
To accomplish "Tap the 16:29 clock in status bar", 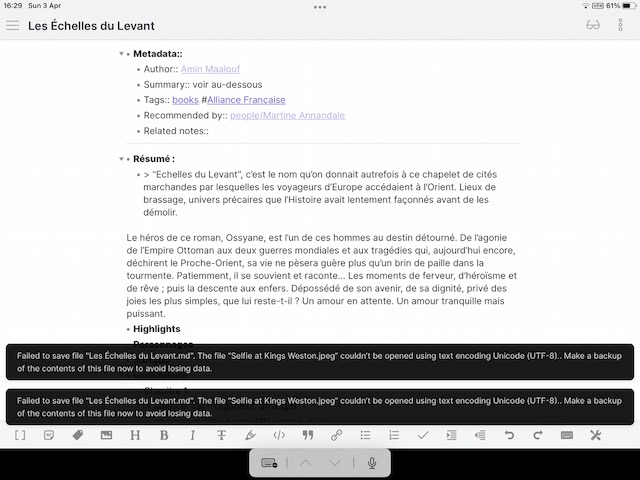I will tap(13, 6).
